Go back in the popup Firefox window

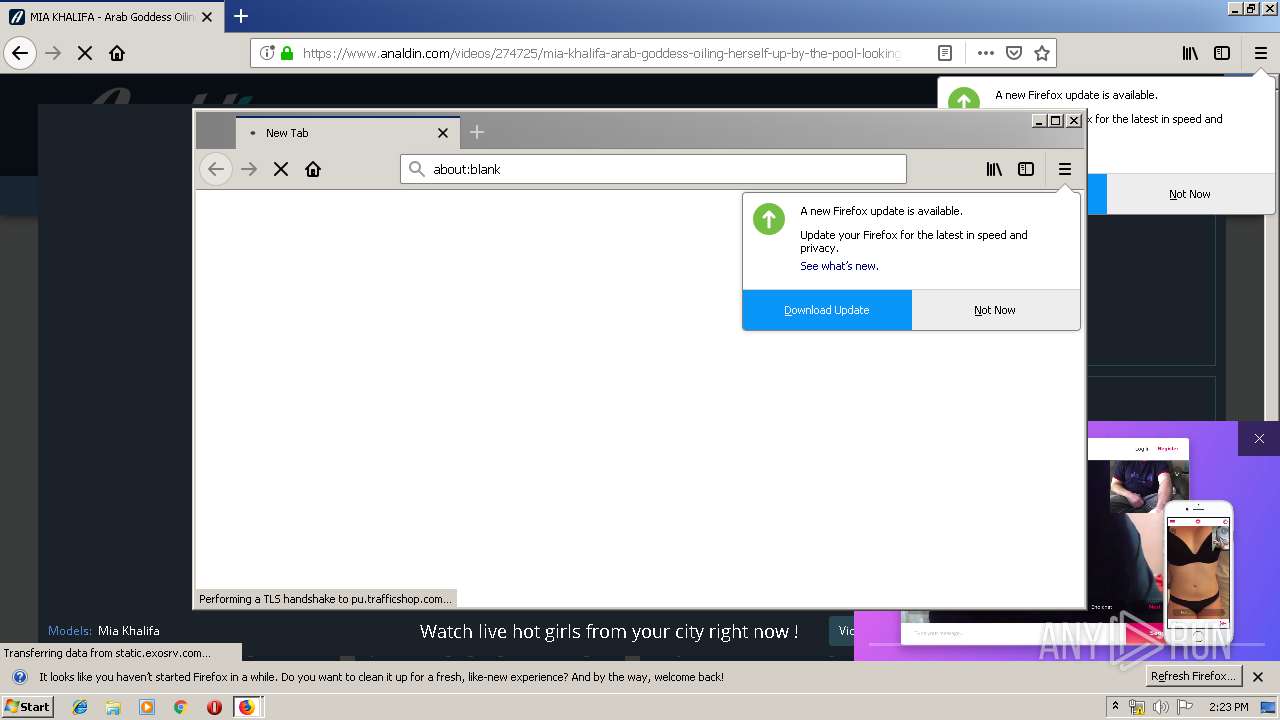click(x=216, y=169)
